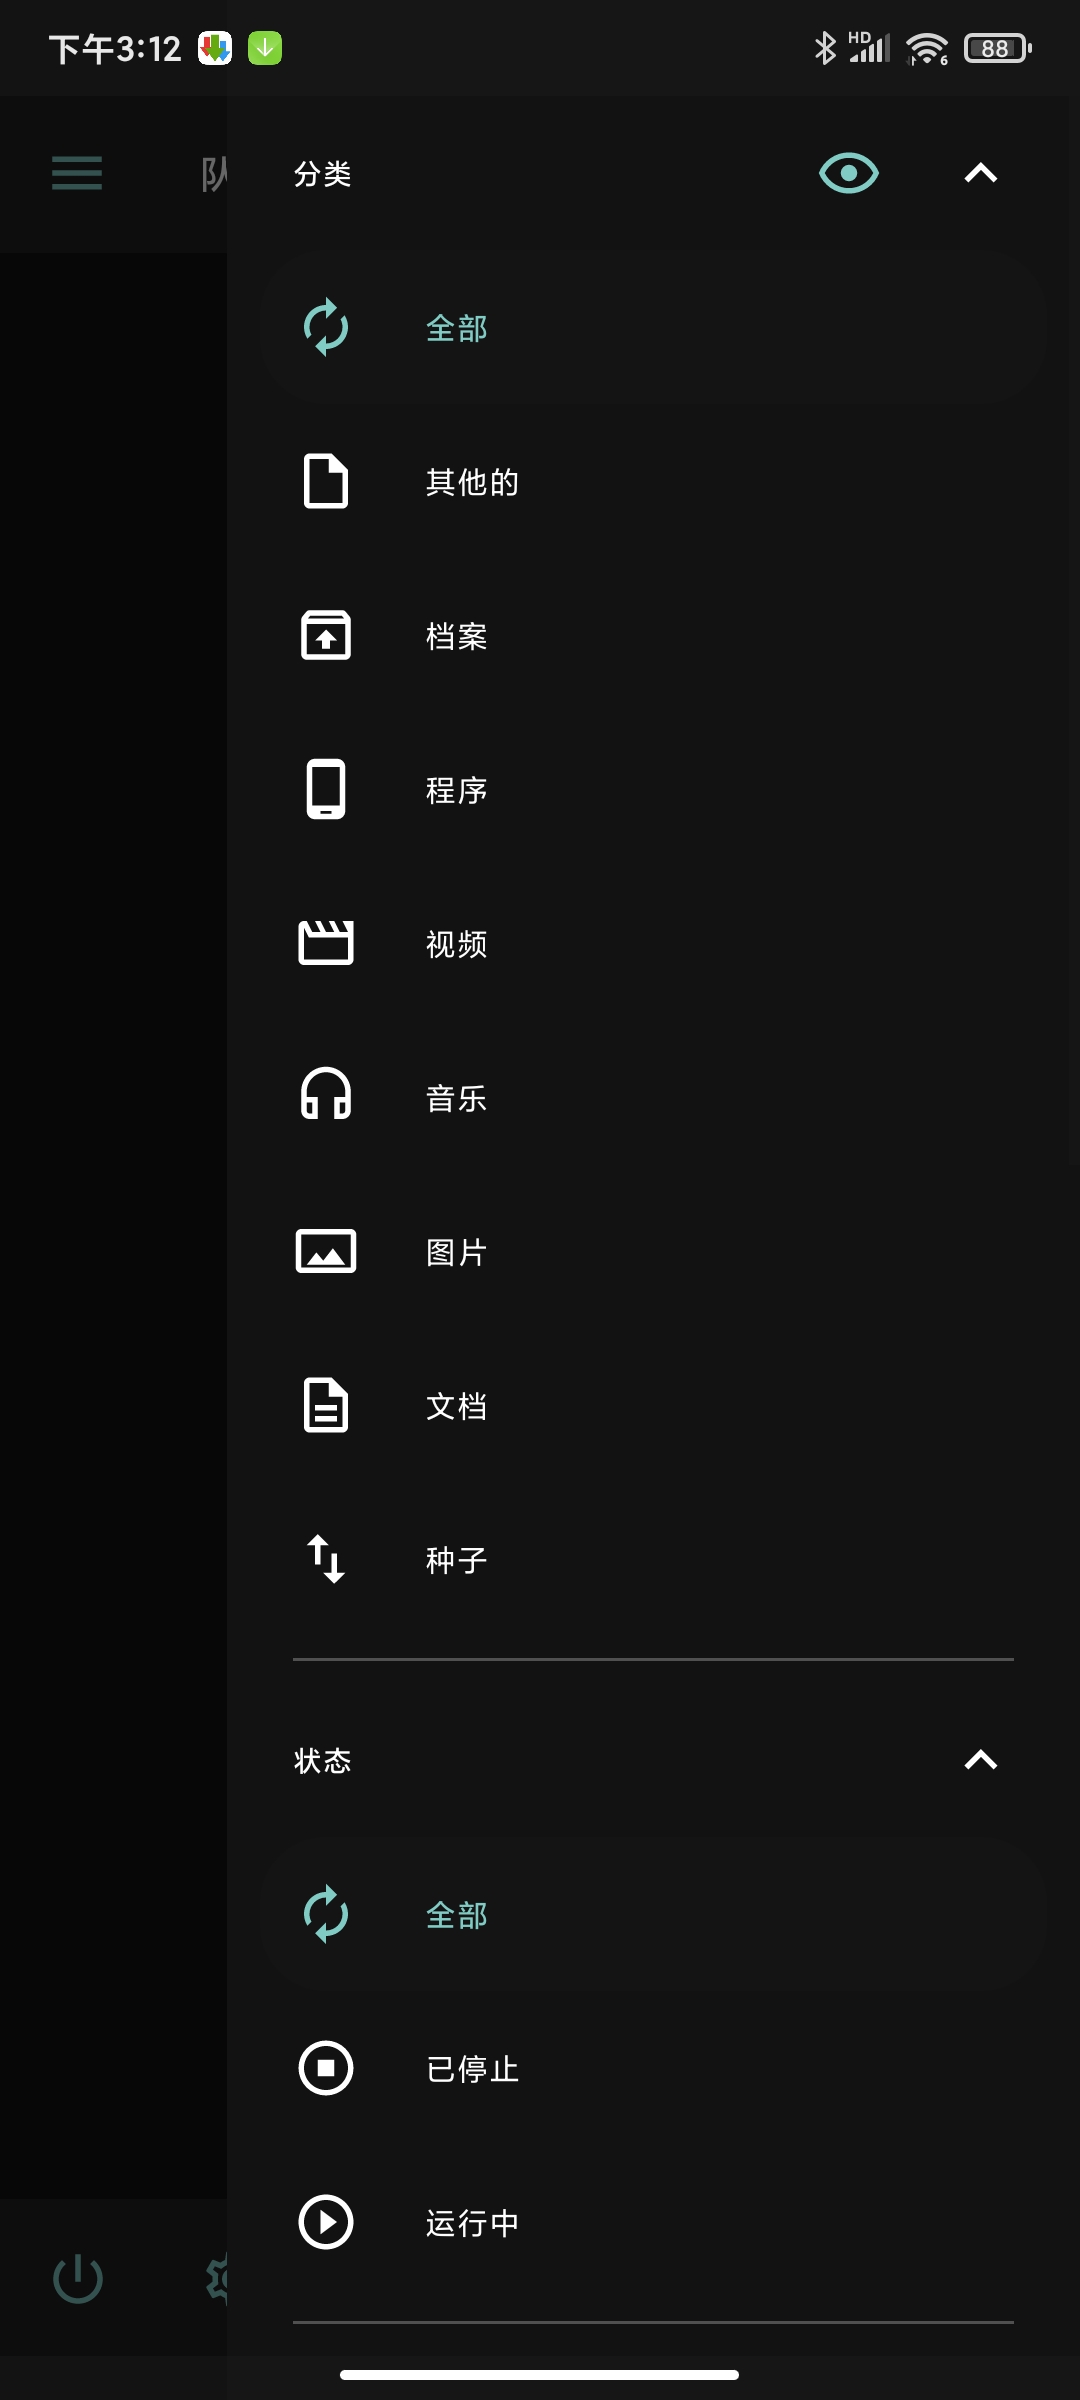Click the document icon for 文档
The width and height of the screenshot is (1080, 2400).
point(326,1405)
